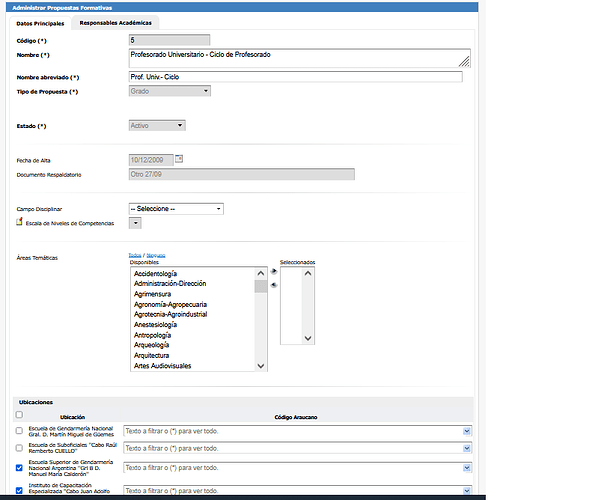Expand the Campo Disciplinar select list
The height and width of the screenshot is (500, 613).
[x=176, y=209]
